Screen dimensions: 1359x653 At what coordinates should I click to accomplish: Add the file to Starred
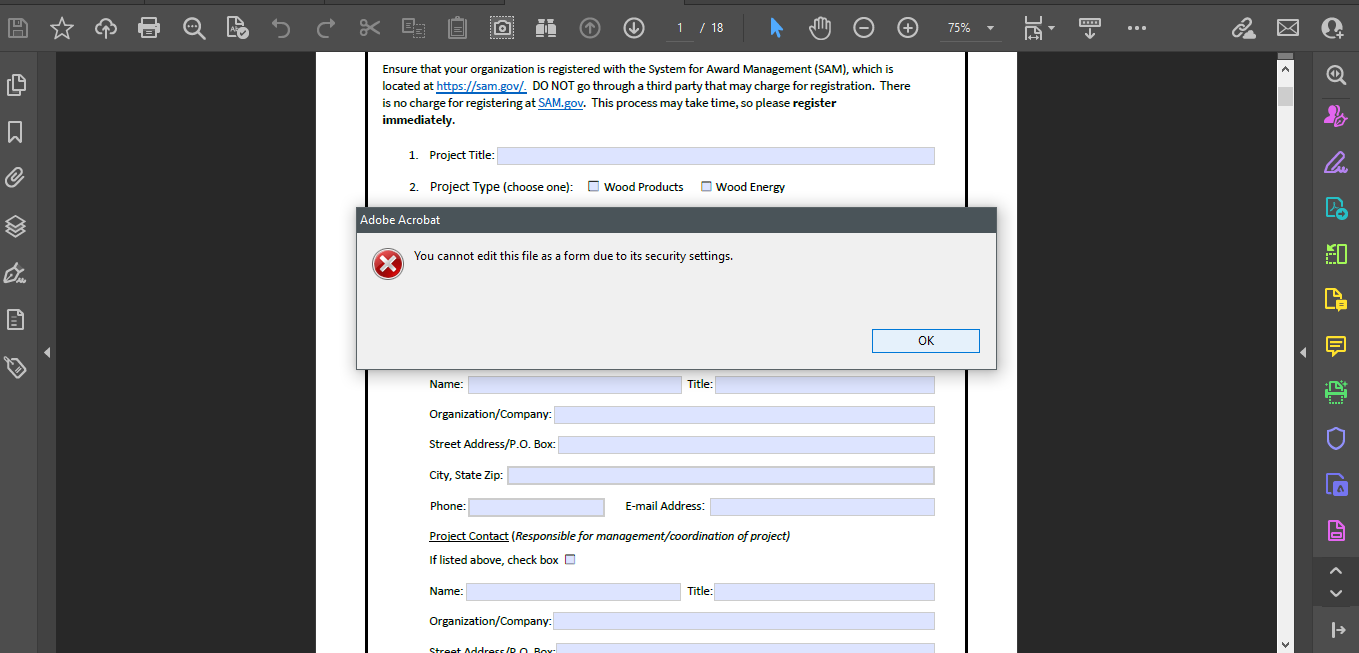click(62, 28)
